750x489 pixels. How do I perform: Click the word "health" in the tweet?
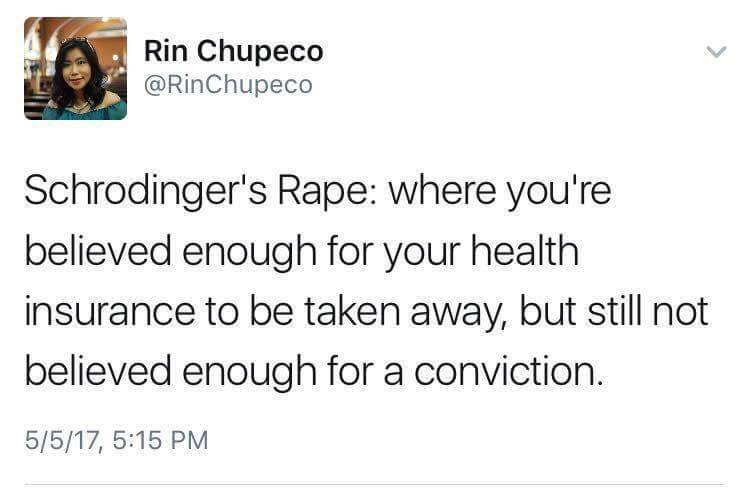pos(525,251)
